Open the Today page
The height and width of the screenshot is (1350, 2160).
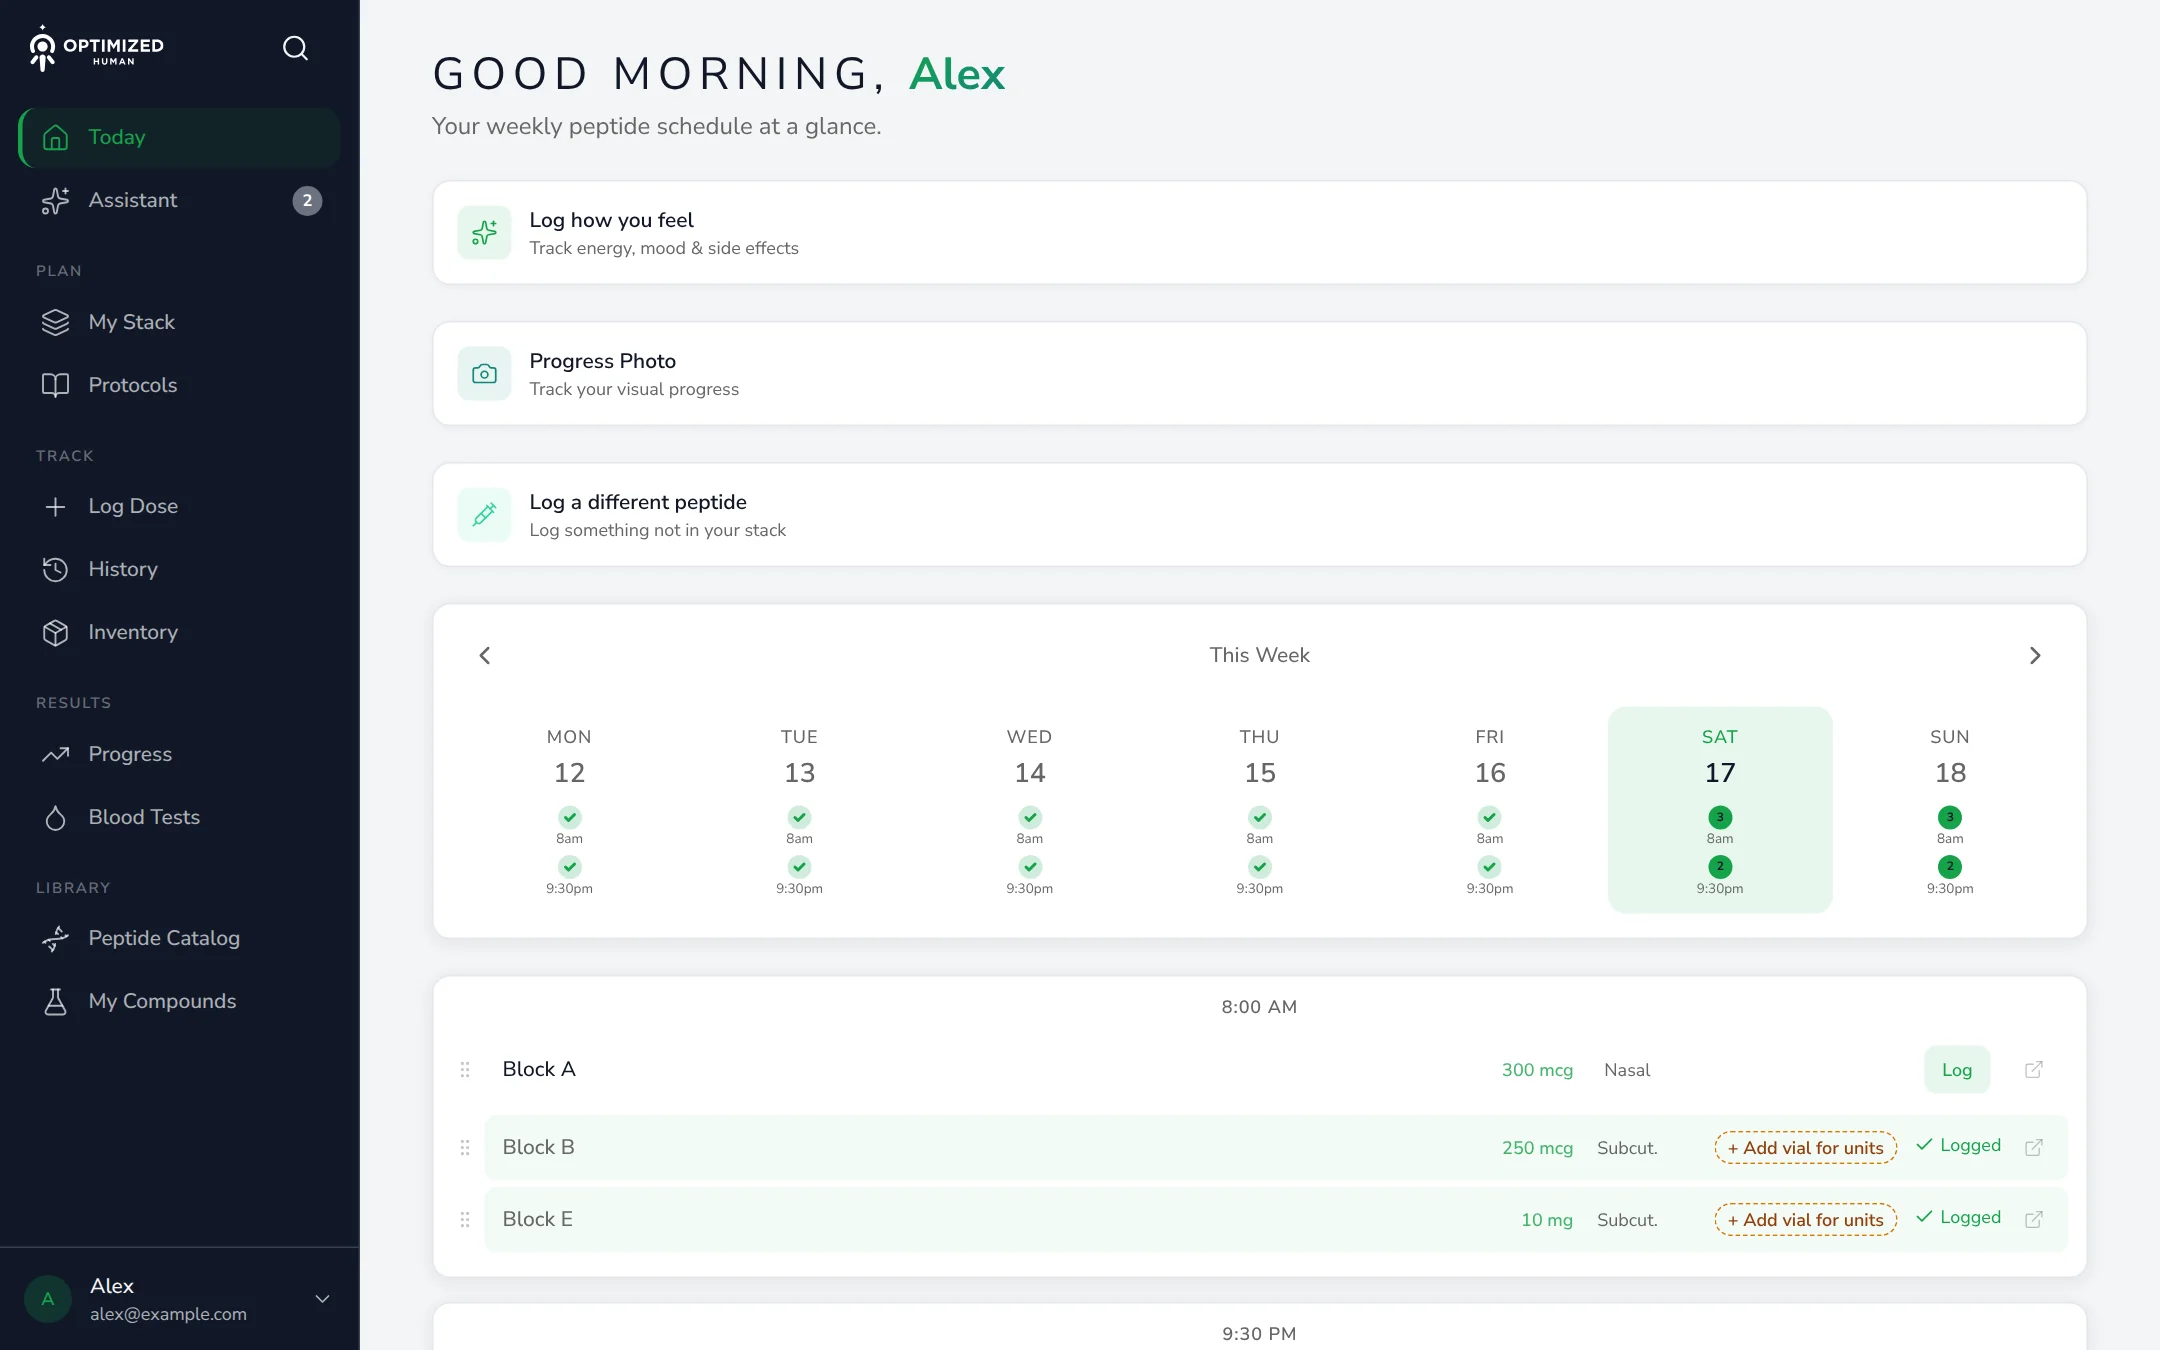click(180, 137)
